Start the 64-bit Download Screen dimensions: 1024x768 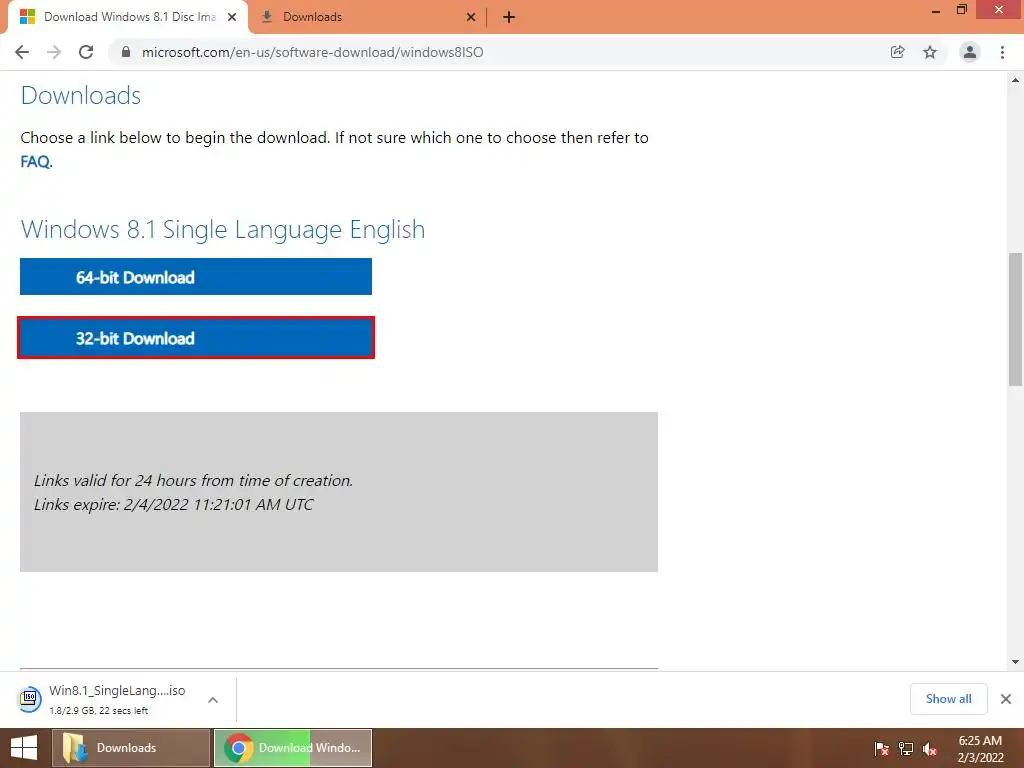(x=196, y=277)
